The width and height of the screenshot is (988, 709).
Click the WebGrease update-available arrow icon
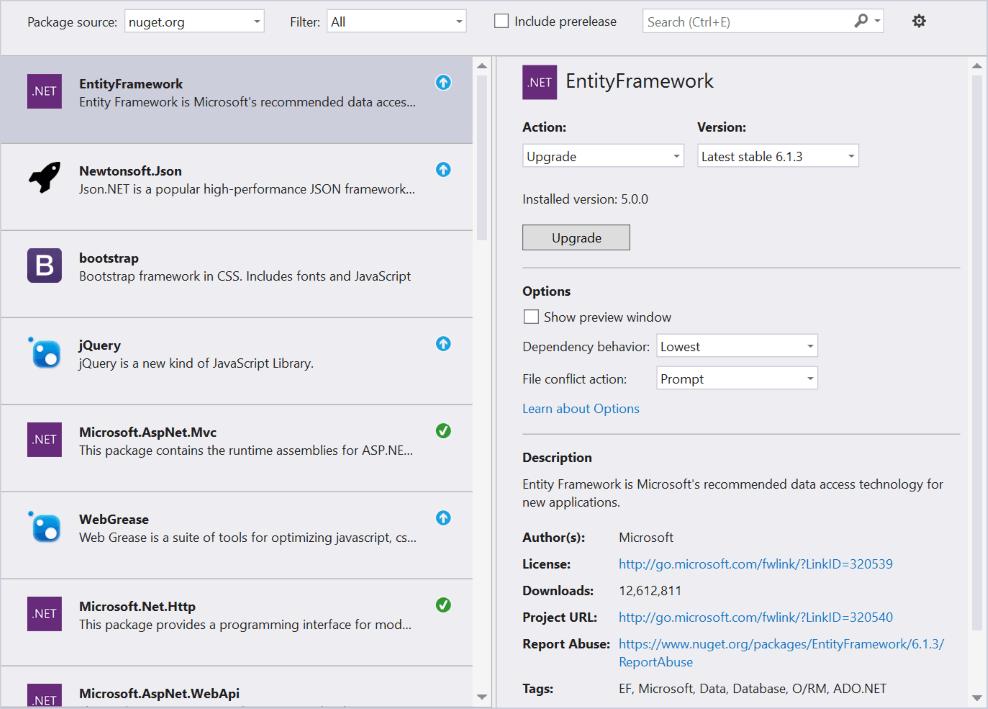443,517
